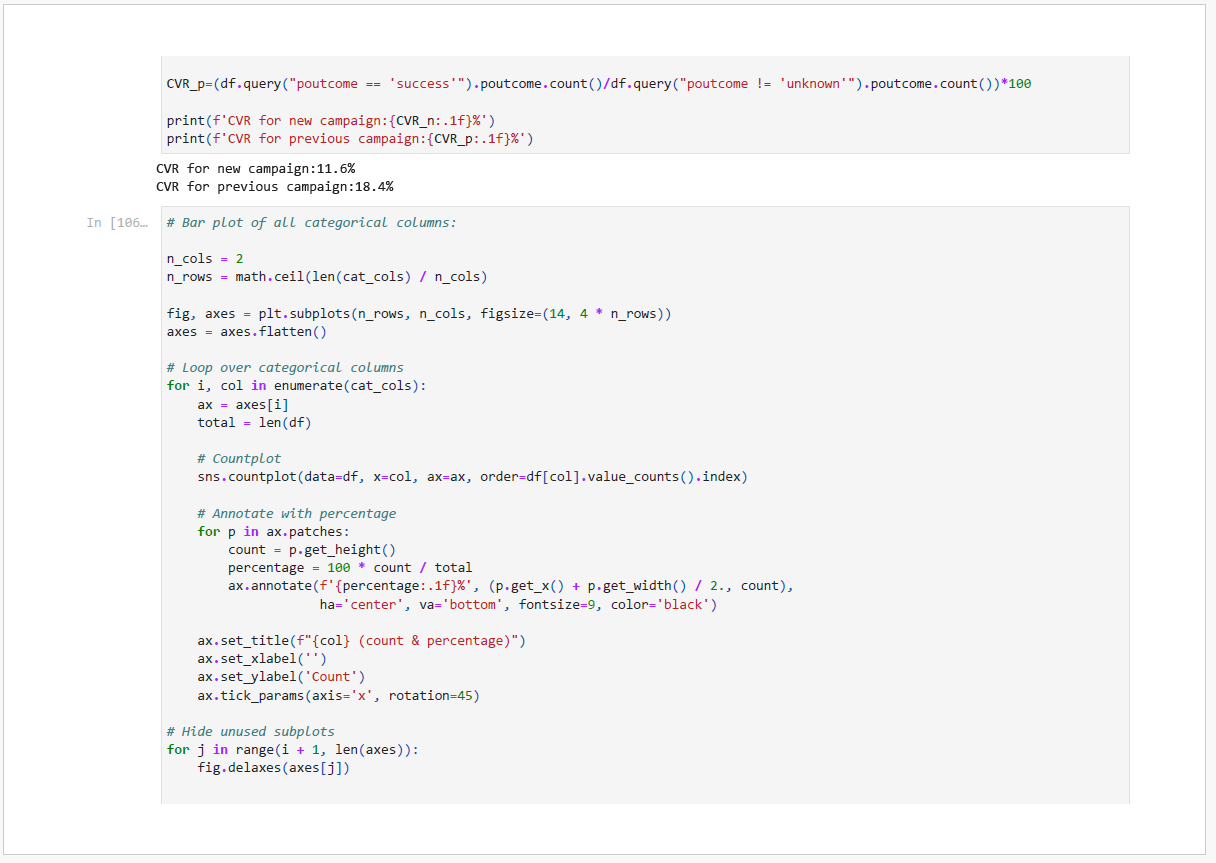Image resolution: width=1216 pixels, height=863 pixels.
Task: Click the ax.set_ylabel('Count') line
Action: tap(281, 676)
